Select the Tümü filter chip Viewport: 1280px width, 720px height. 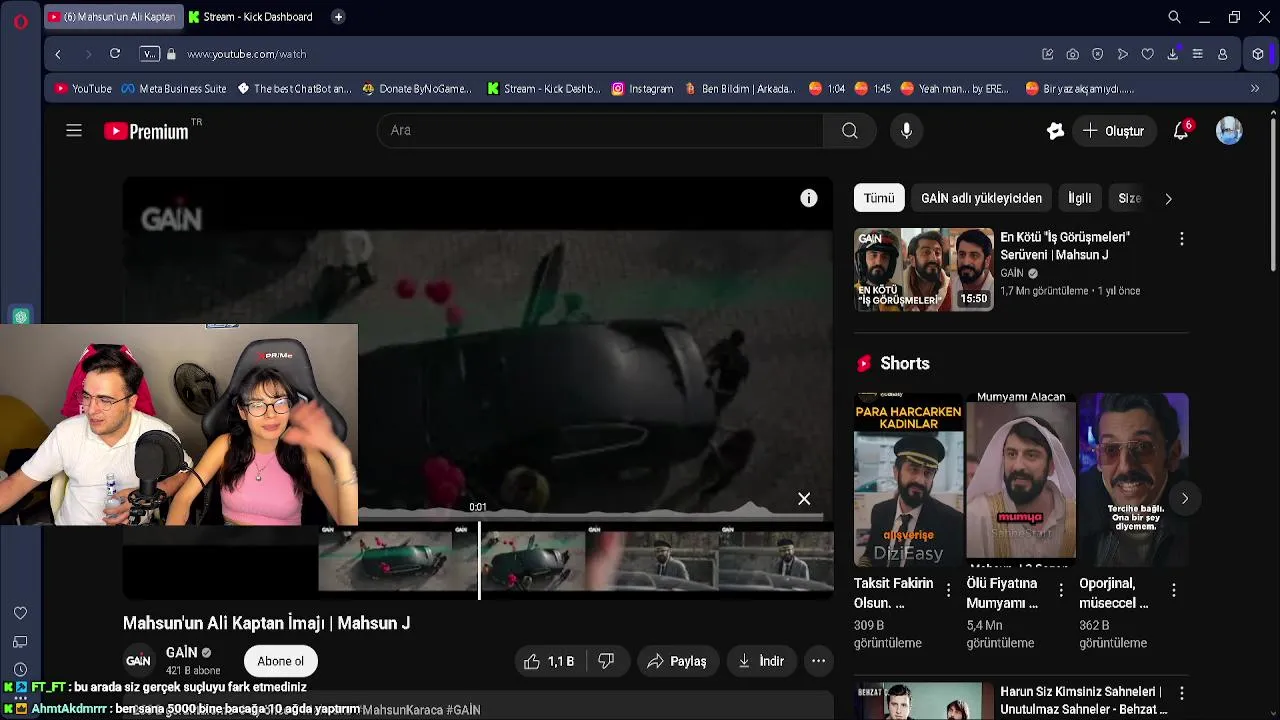click(879, 198)
